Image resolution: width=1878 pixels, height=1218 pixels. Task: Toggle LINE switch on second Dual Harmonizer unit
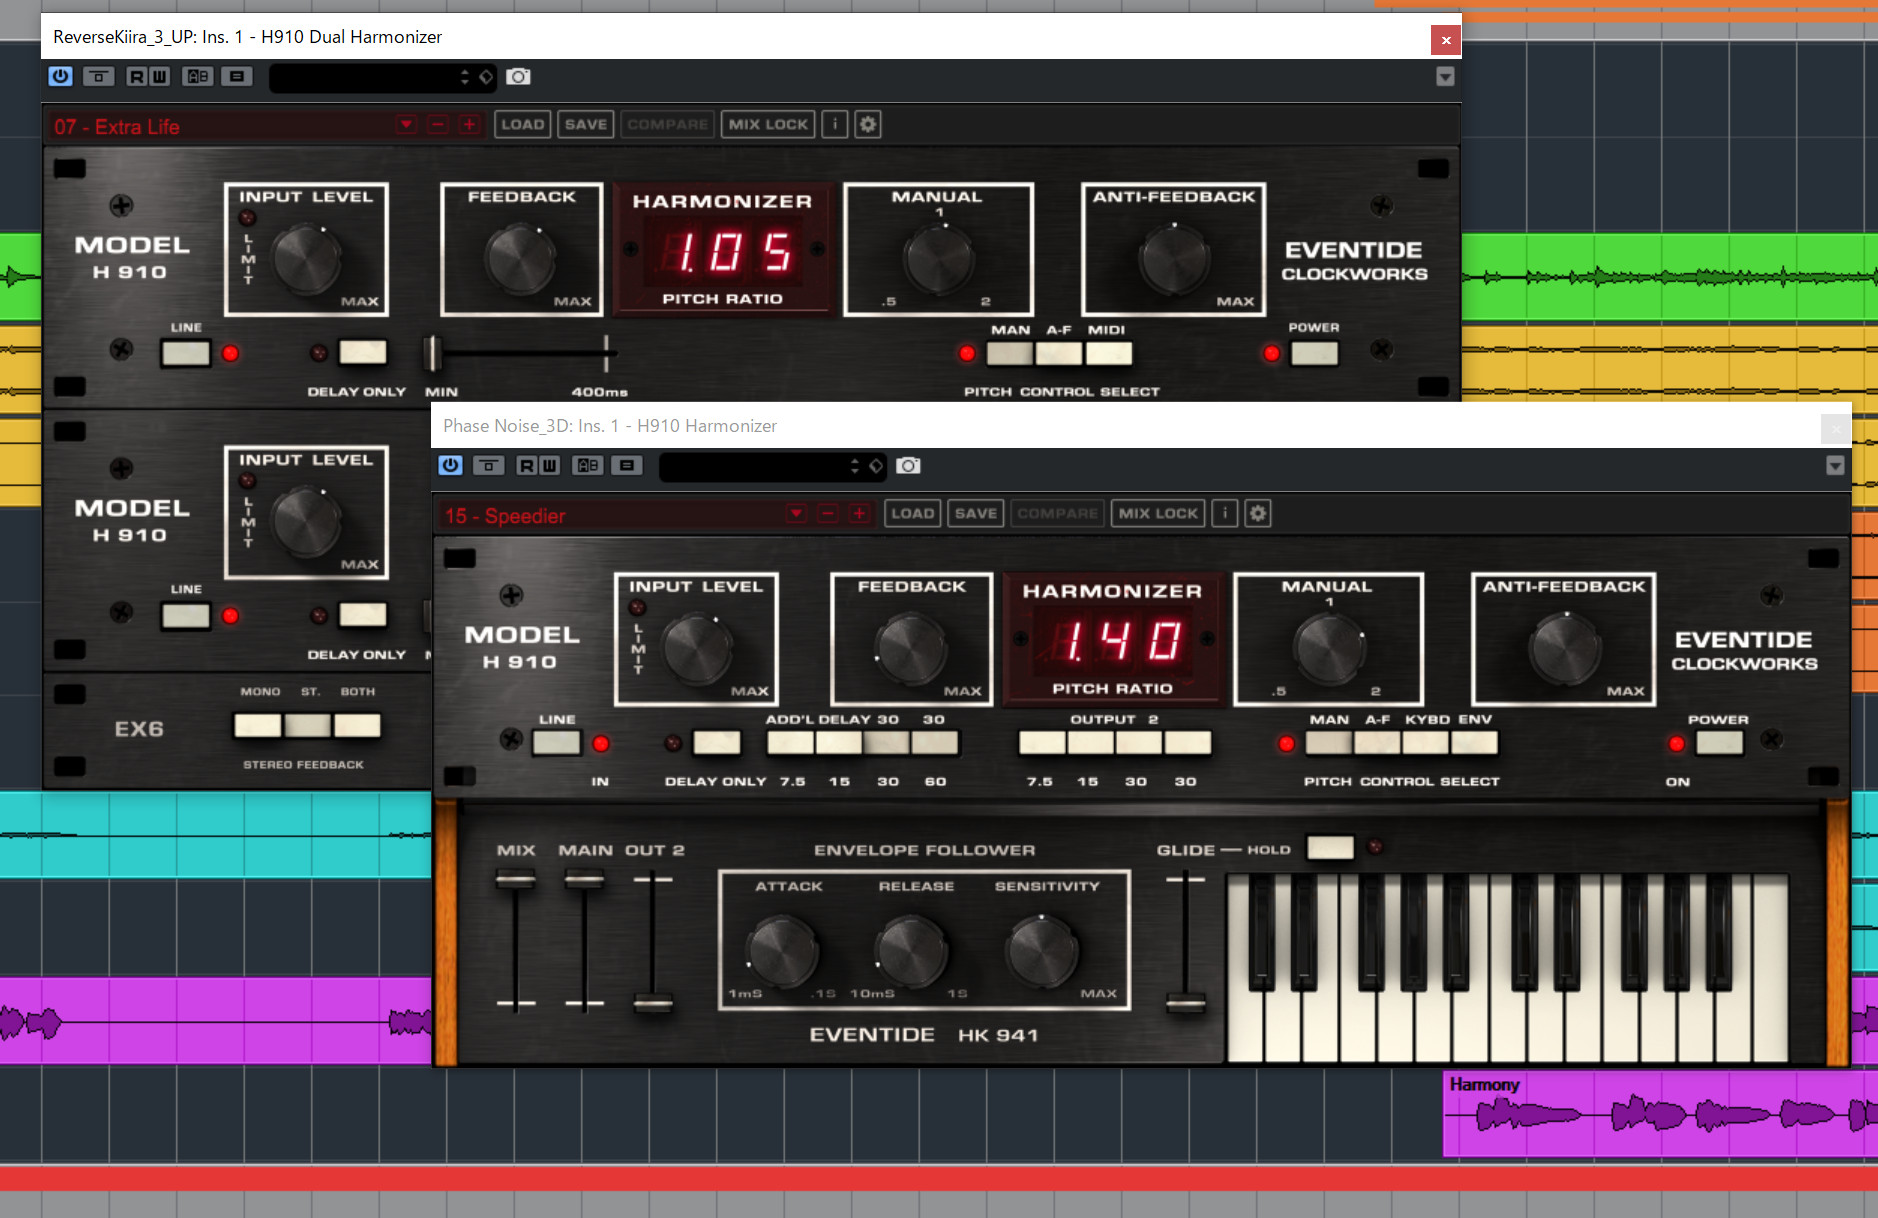[x=186, y=615]
